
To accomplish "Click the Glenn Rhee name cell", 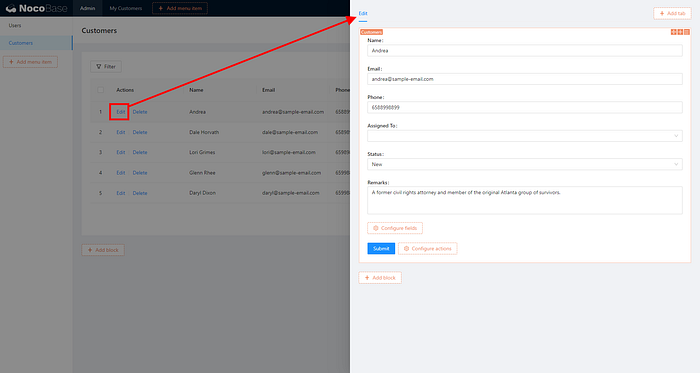I will tap(202, 173).
